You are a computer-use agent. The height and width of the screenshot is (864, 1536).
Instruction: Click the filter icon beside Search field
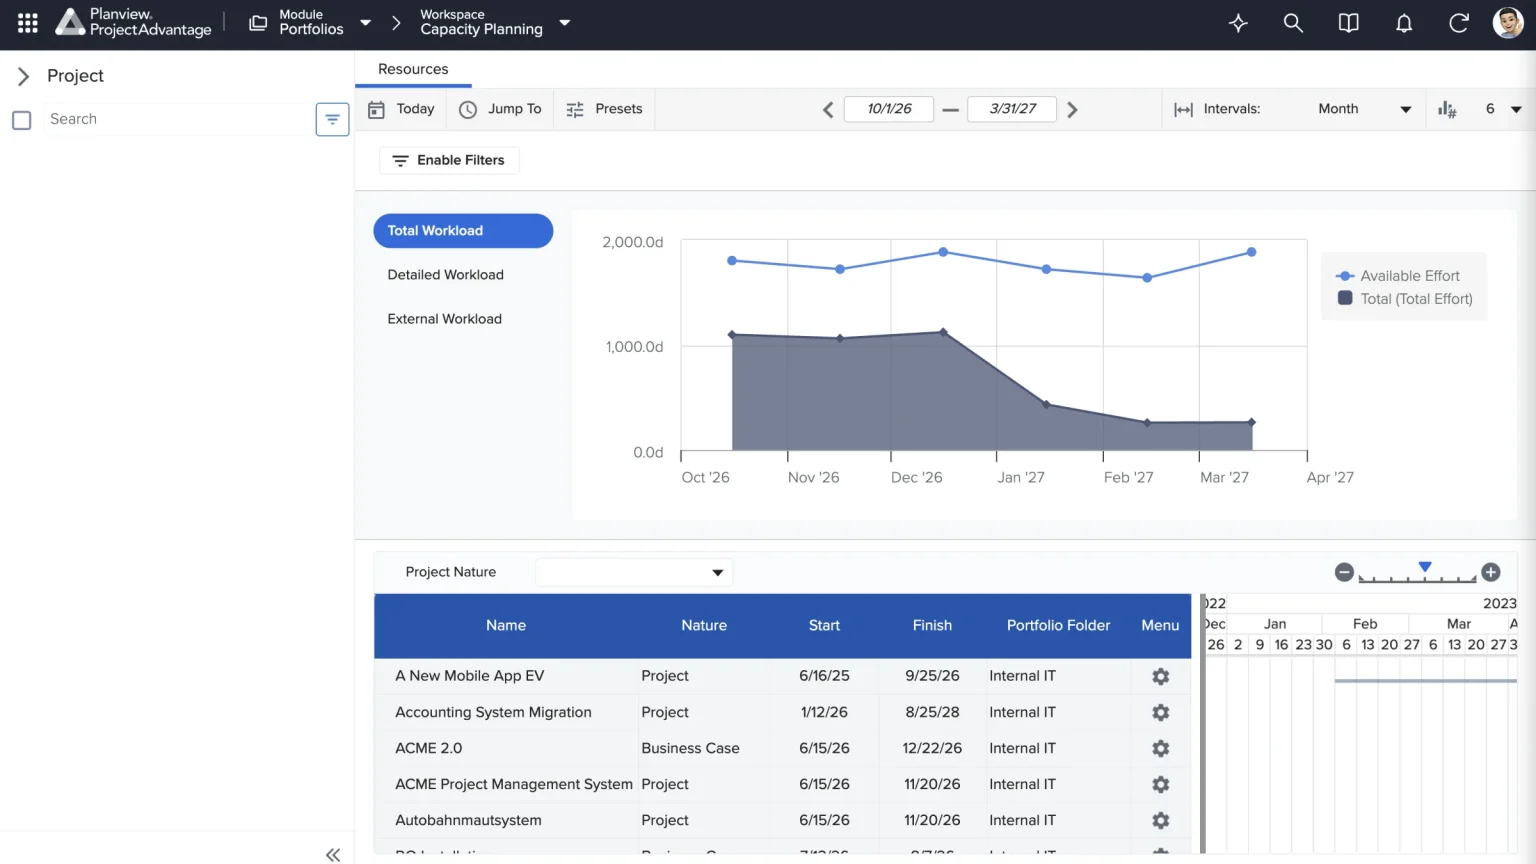point(332,119)
